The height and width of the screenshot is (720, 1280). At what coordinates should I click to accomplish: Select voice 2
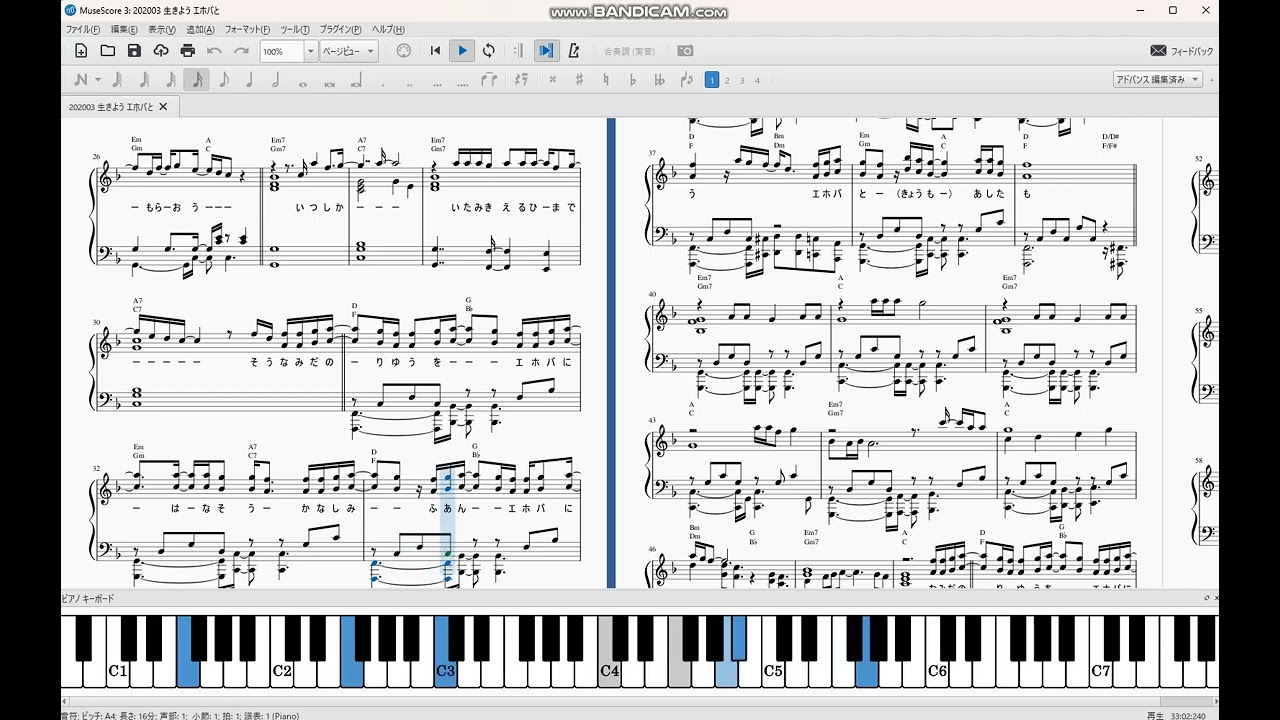[x=727, y=80]
